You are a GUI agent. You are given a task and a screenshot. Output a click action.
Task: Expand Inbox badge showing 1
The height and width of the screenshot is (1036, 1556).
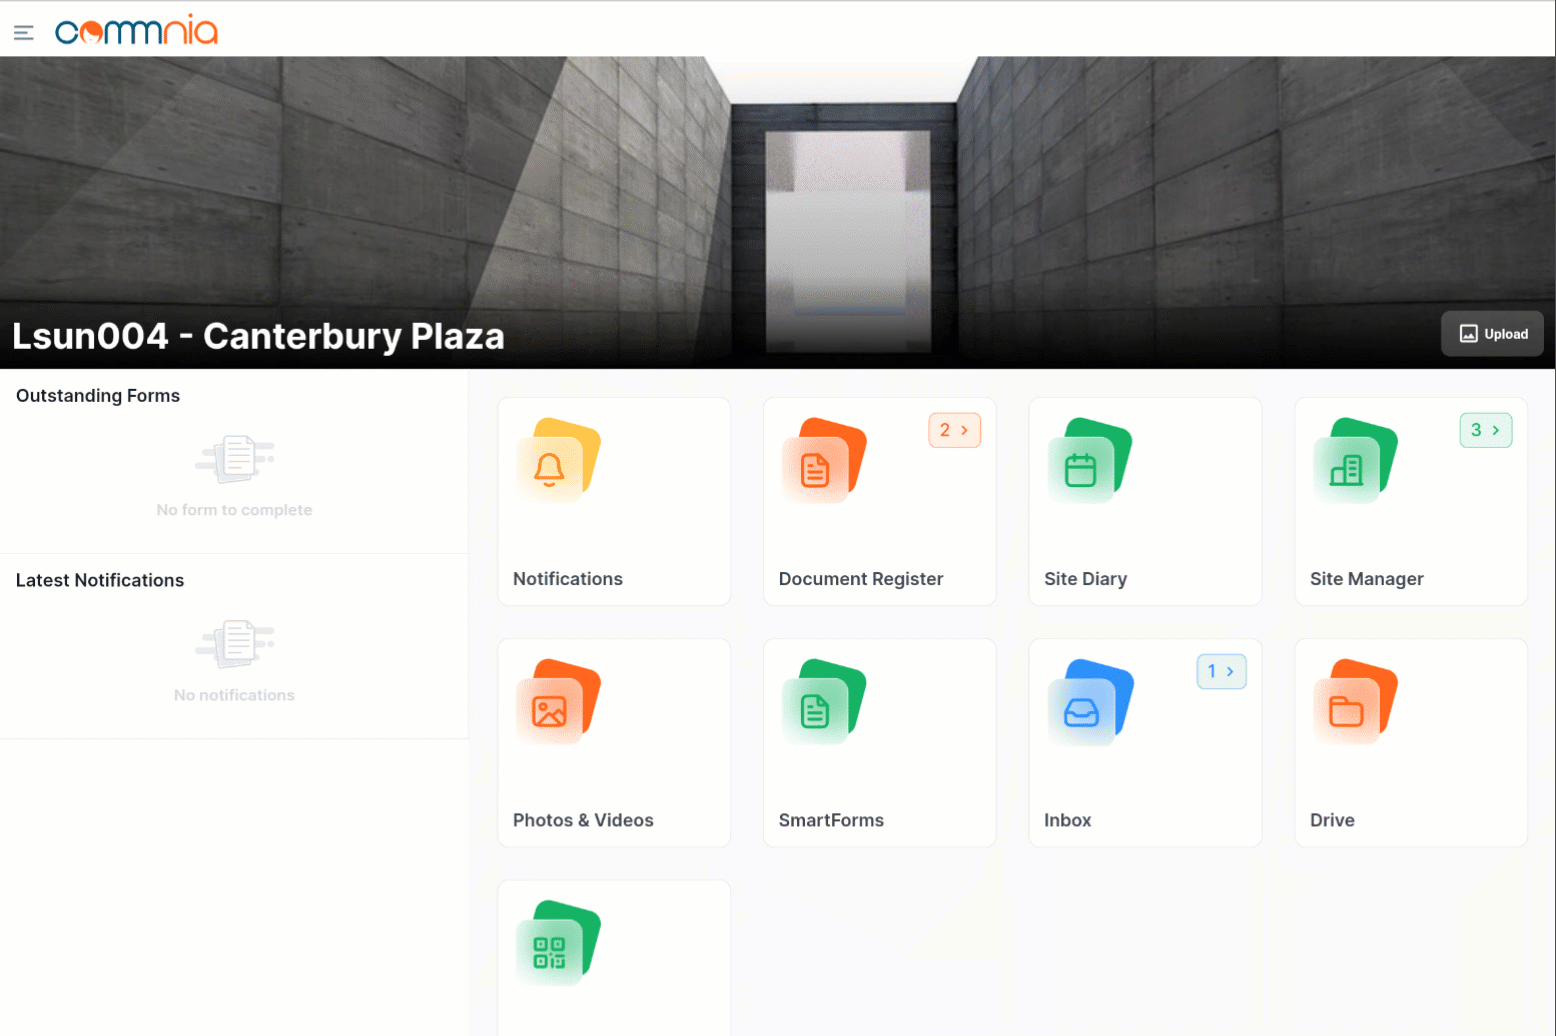(1221, 671)
